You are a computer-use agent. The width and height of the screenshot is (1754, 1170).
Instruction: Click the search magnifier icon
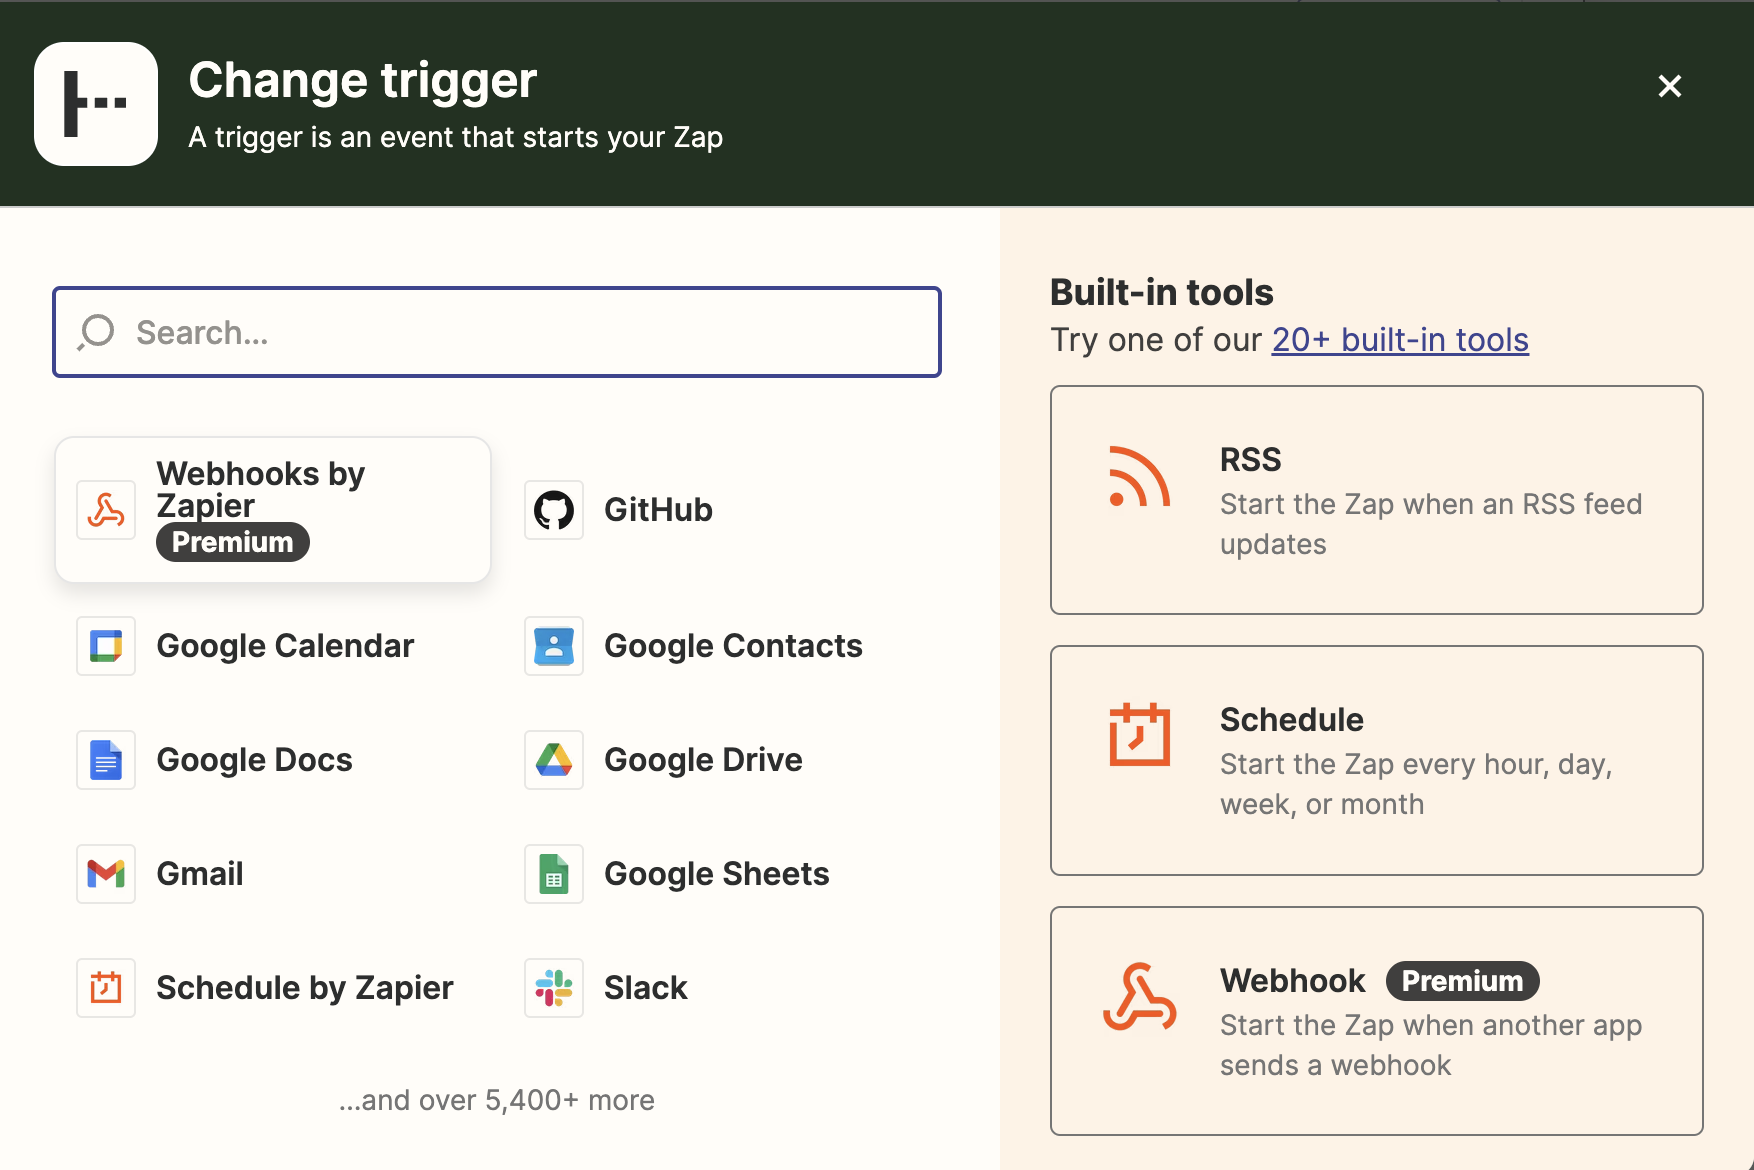point(96,332)
